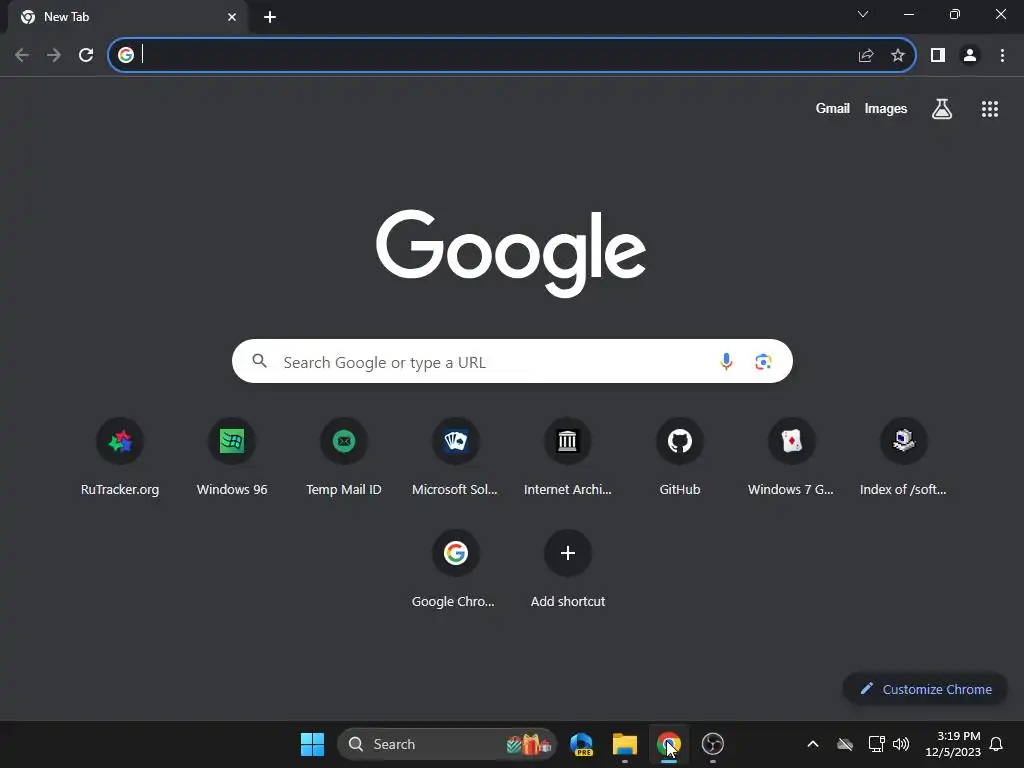
Task: Click the OneDrive cloud tray icon
Action: point(845,744)
